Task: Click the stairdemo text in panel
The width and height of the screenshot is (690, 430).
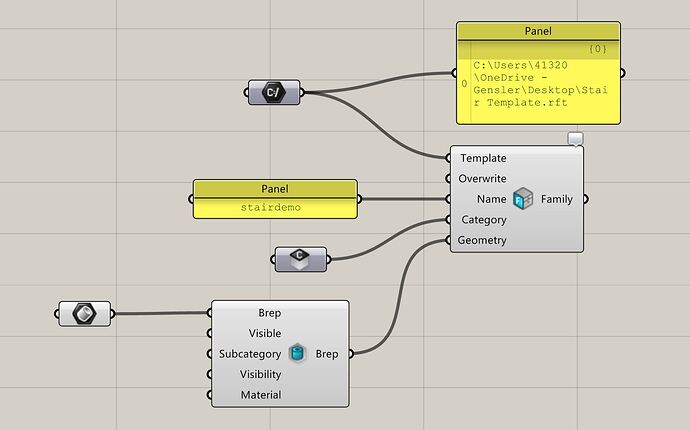Action: point(271,207)
